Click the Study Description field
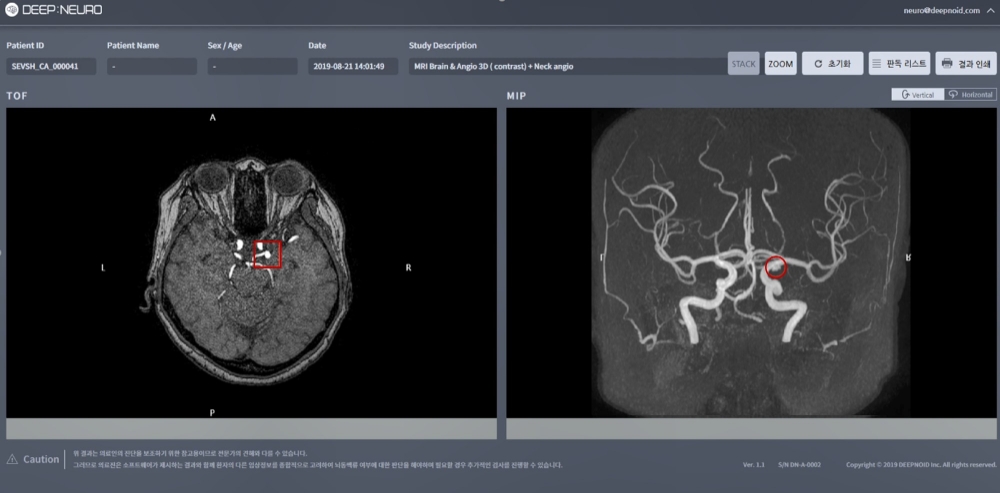Viewport: 1000px width, 493px height. coord(566,66)
